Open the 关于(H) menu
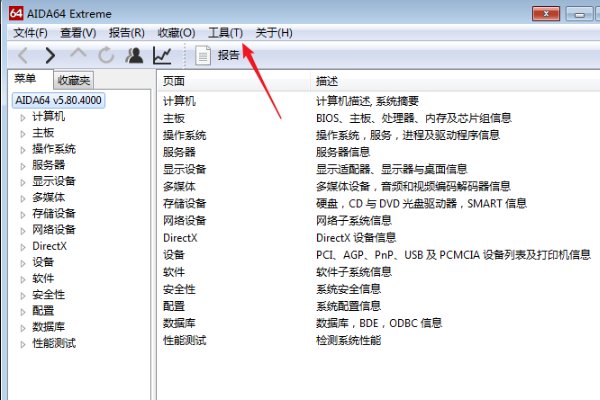 274,33
